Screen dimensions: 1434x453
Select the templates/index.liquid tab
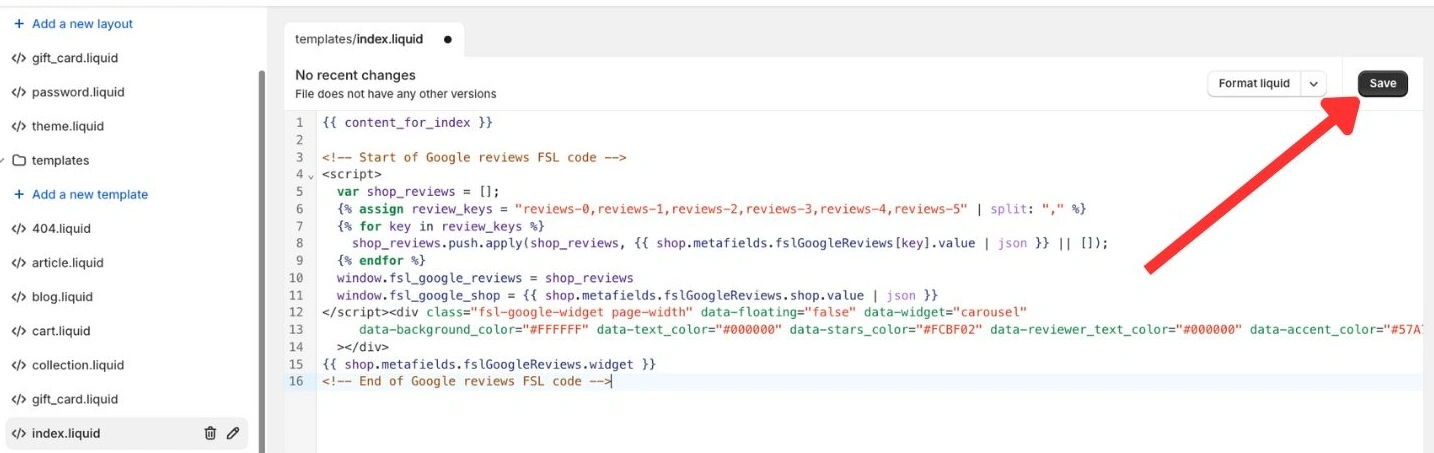click(x=359, y=40)
